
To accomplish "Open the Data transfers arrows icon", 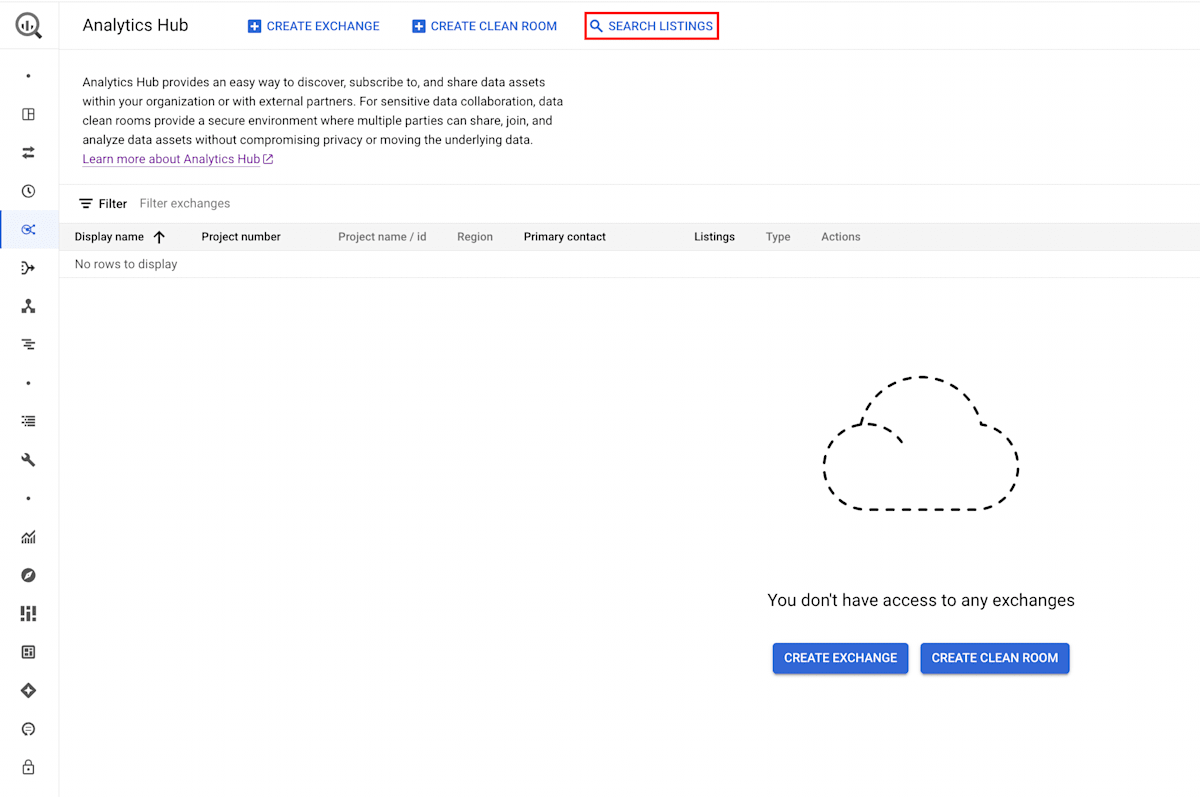I will pos(28,152).
